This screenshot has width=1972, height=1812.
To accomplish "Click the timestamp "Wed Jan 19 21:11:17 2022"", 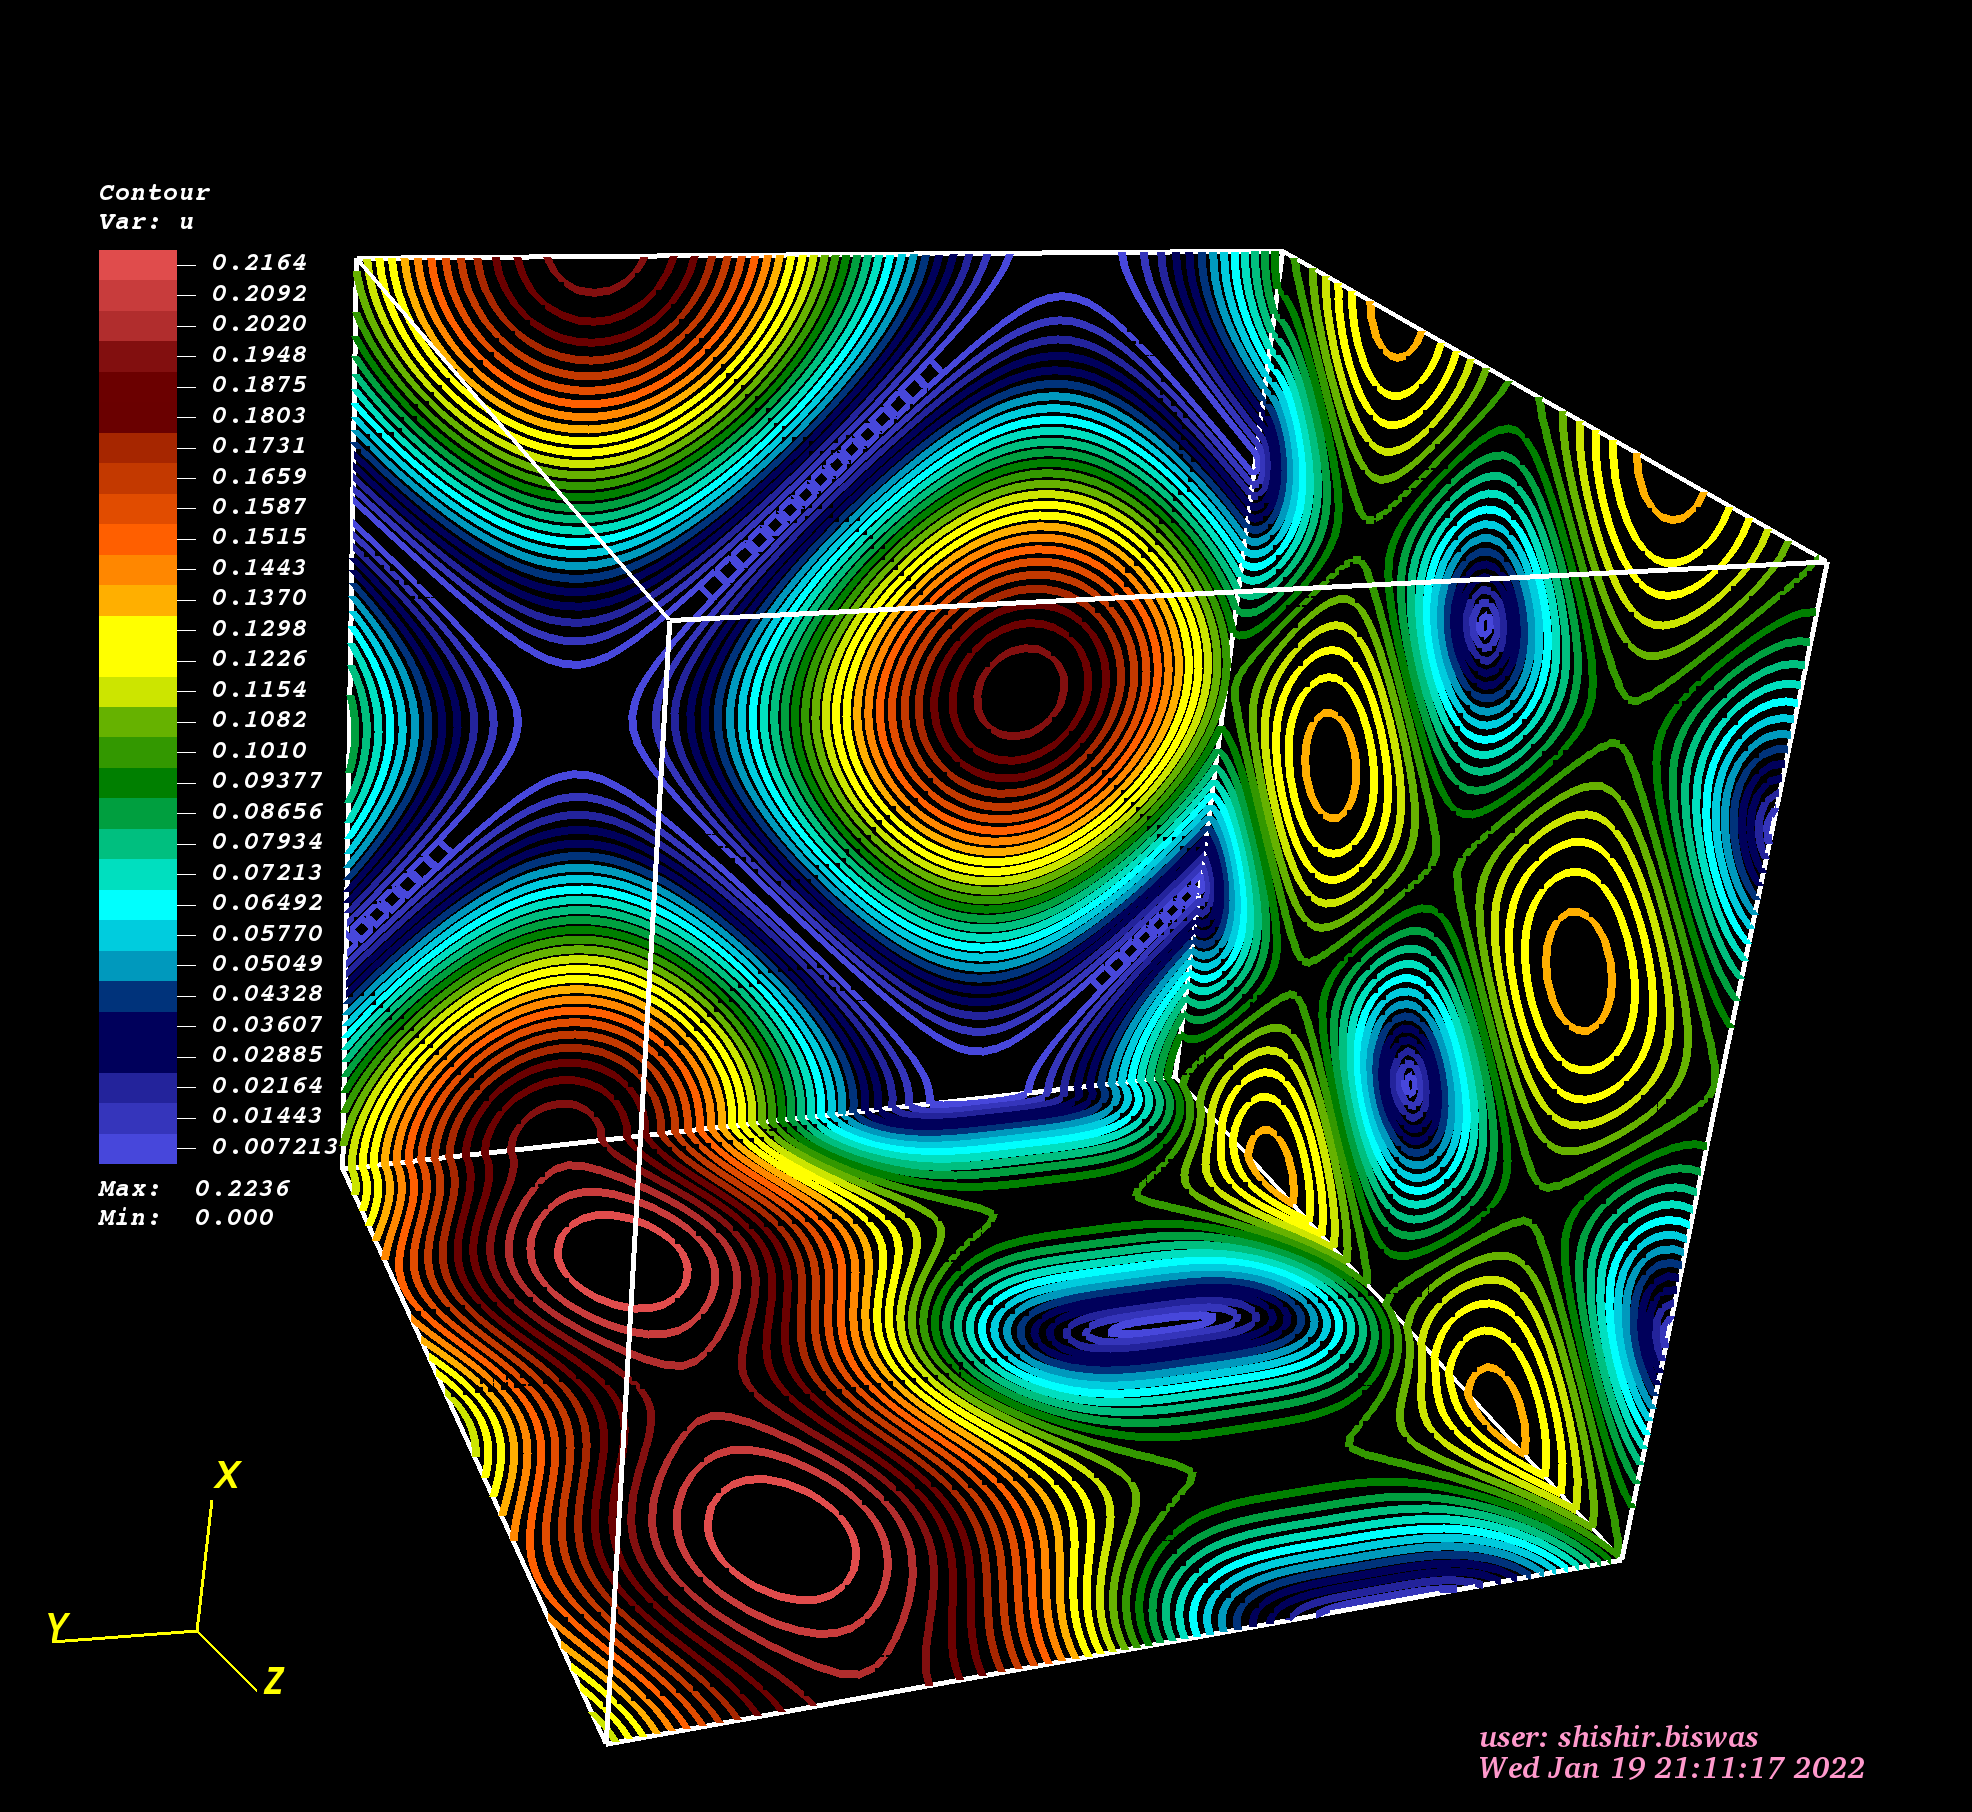I will pos(1671,1768).
